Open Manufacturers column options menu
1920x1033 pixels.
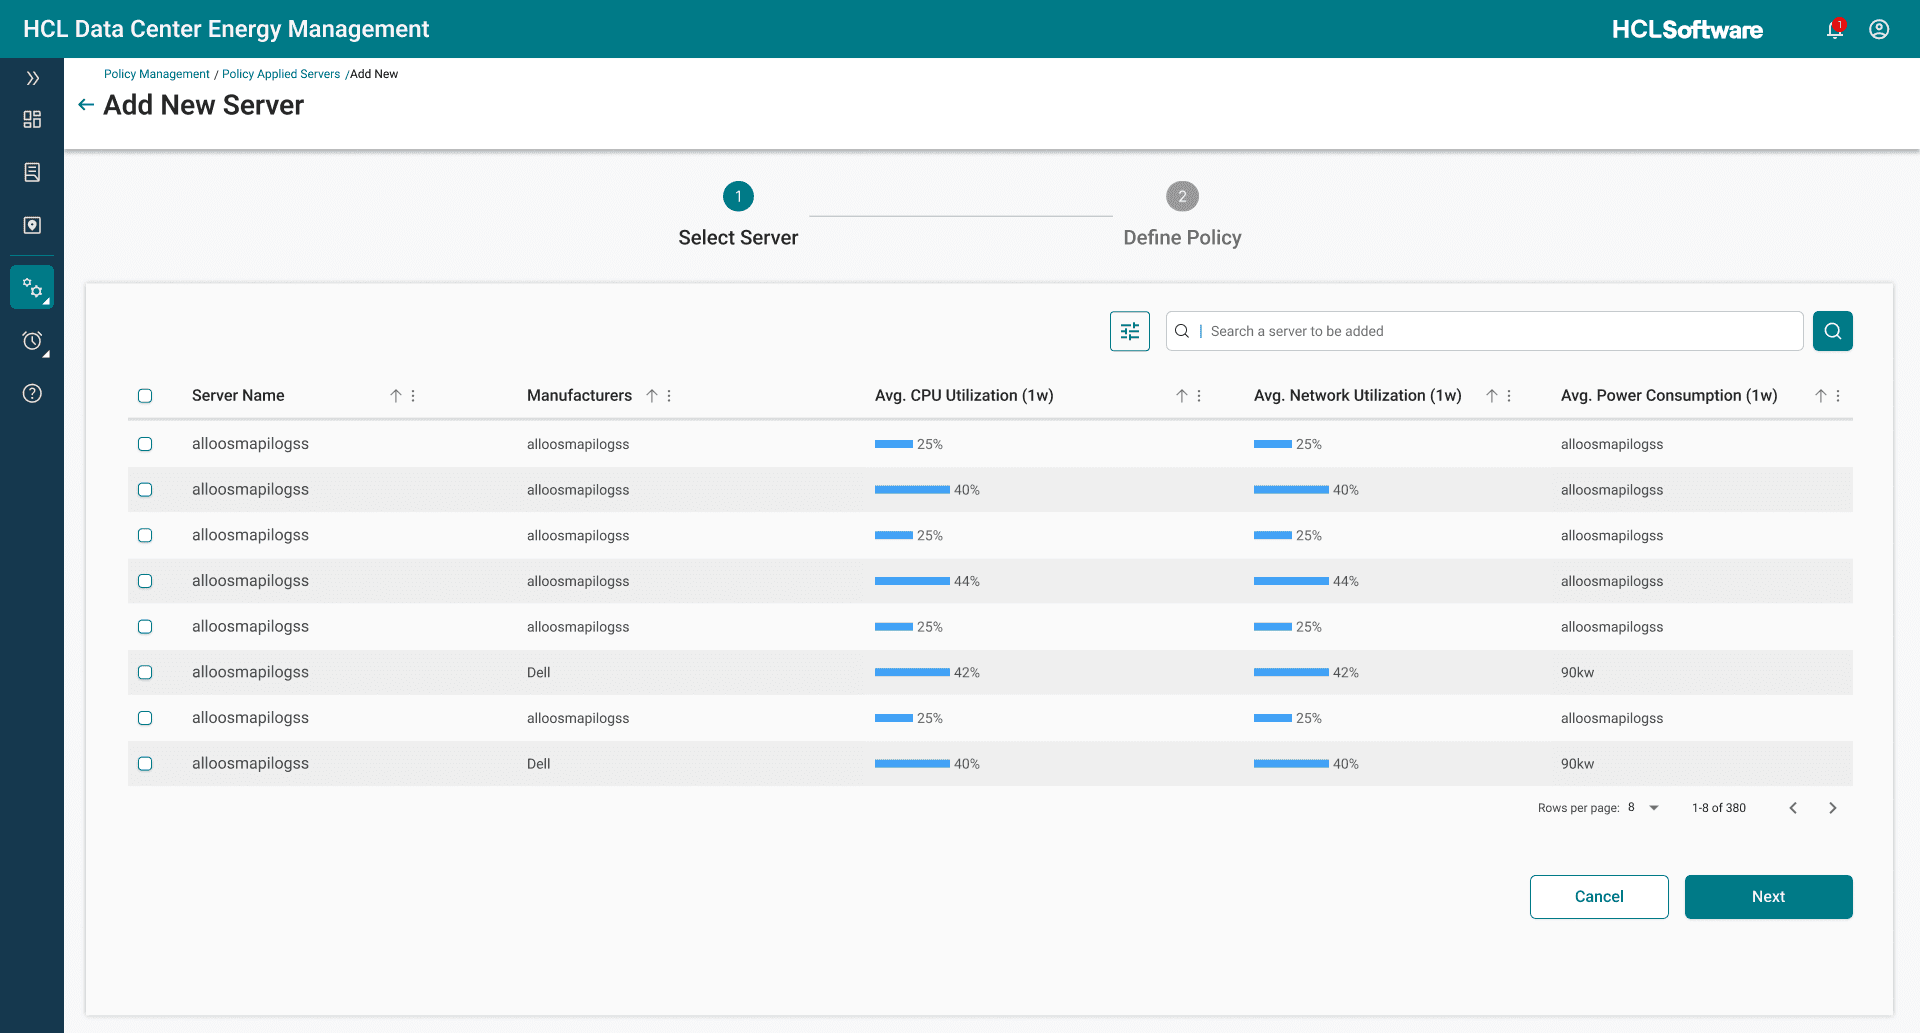coord(669,396)
